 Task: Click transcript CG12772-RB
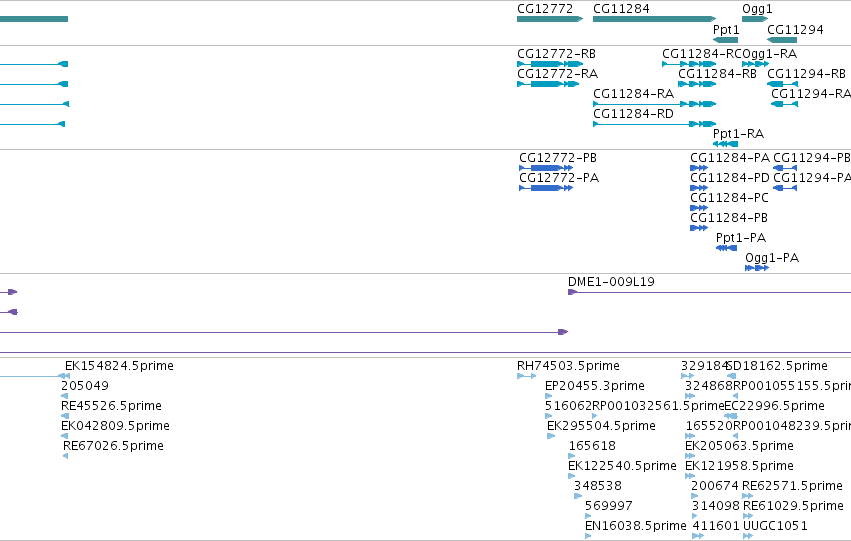tap(550, 64)
